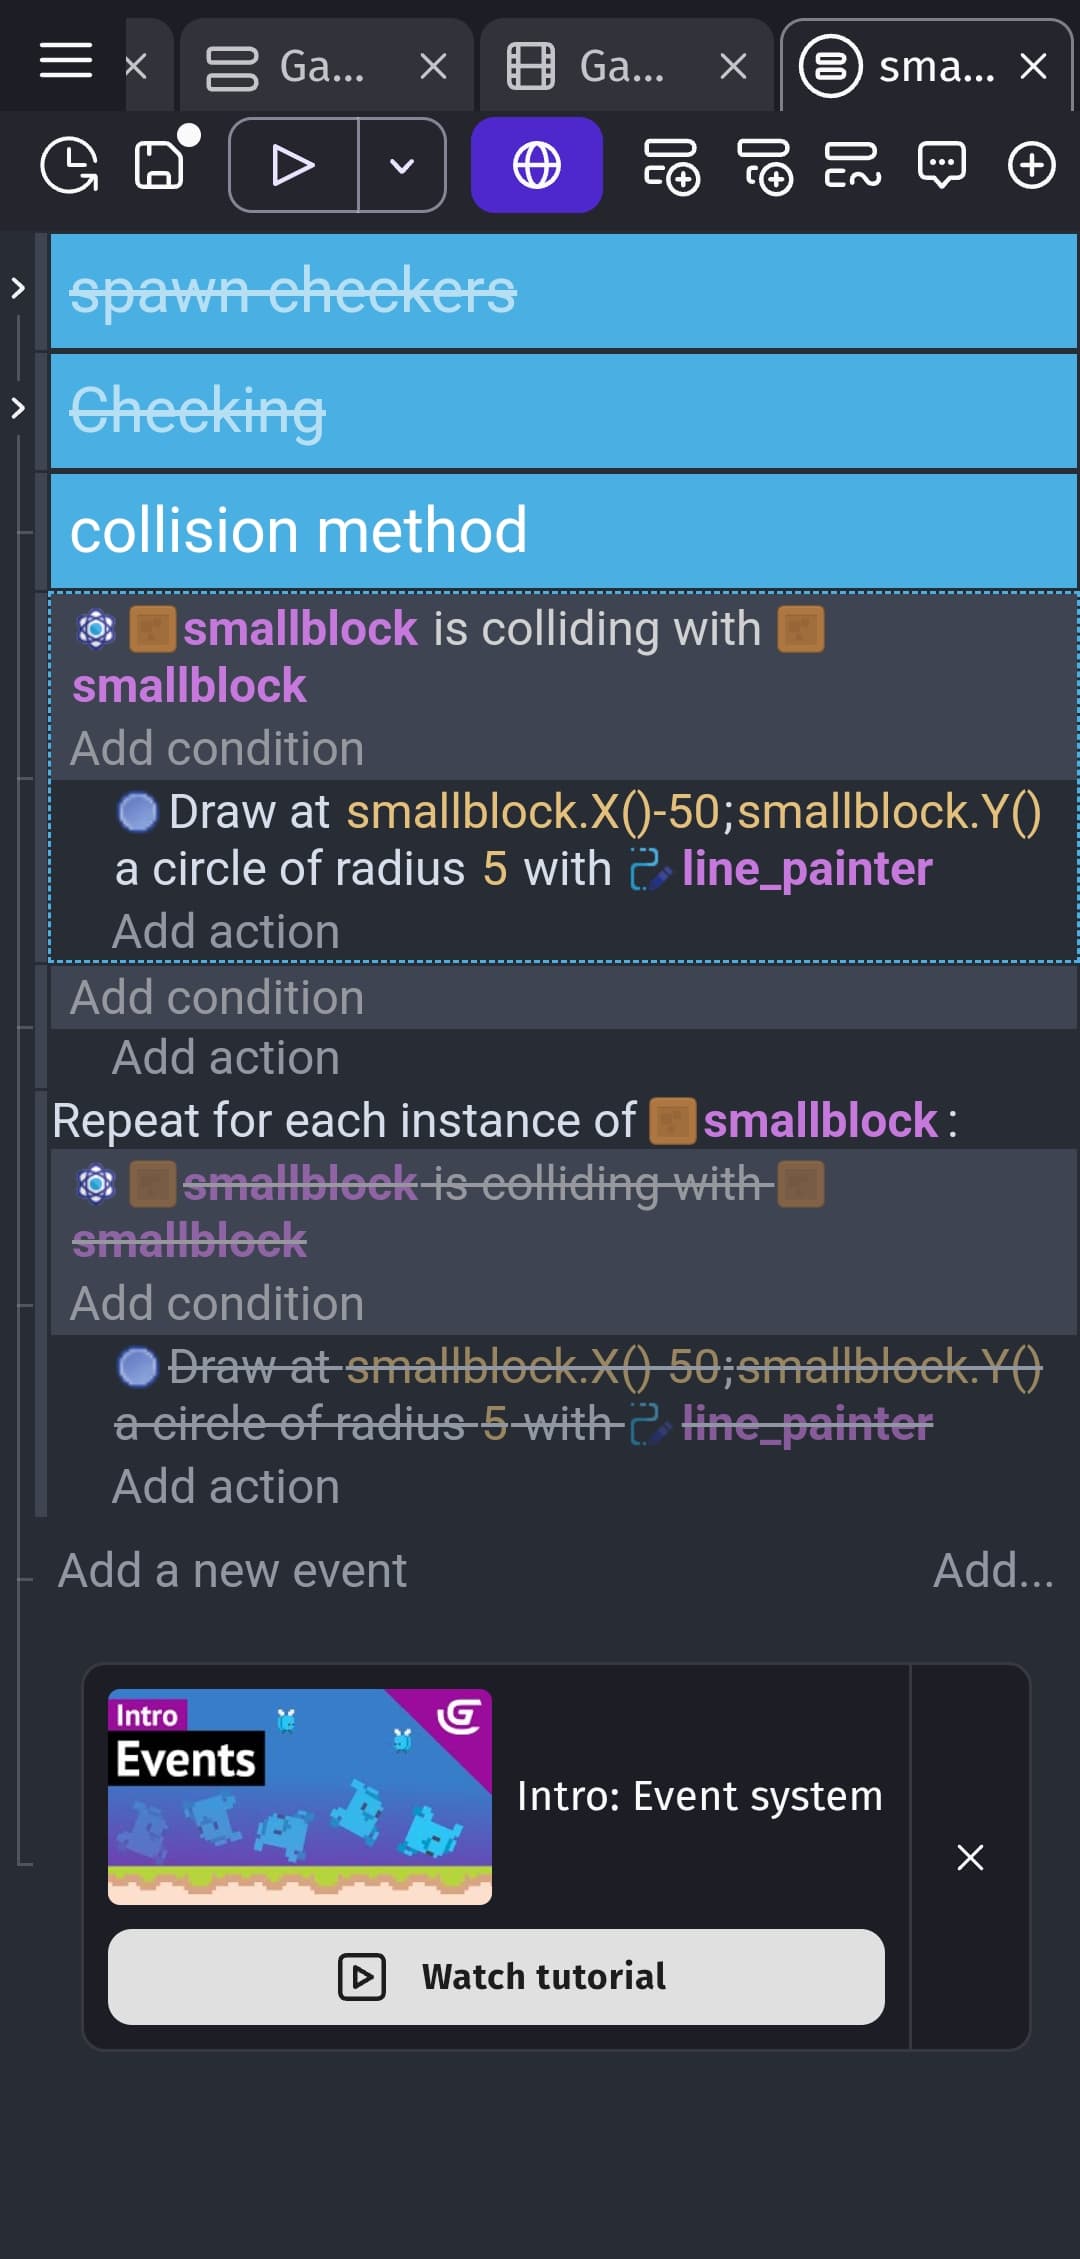Open the hamburger main menu

pyautogui.click(x=66, y=61)
